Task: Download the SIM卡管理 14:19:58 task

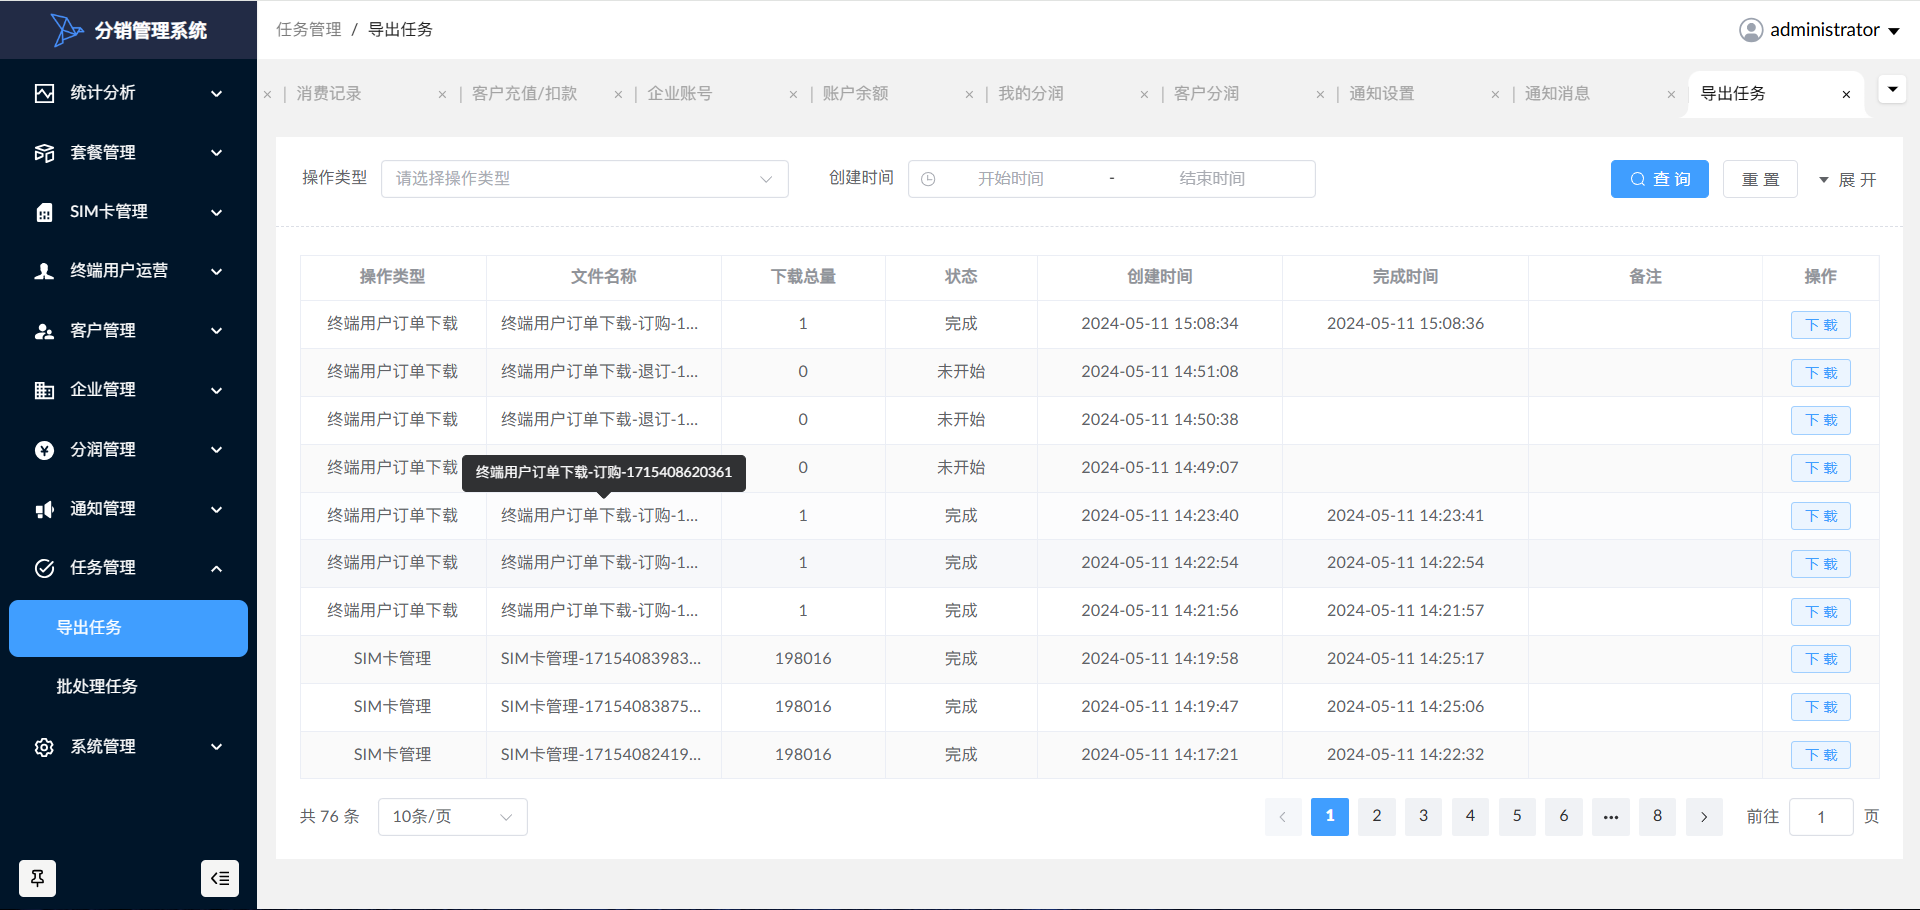Action: click(1821, 659)
